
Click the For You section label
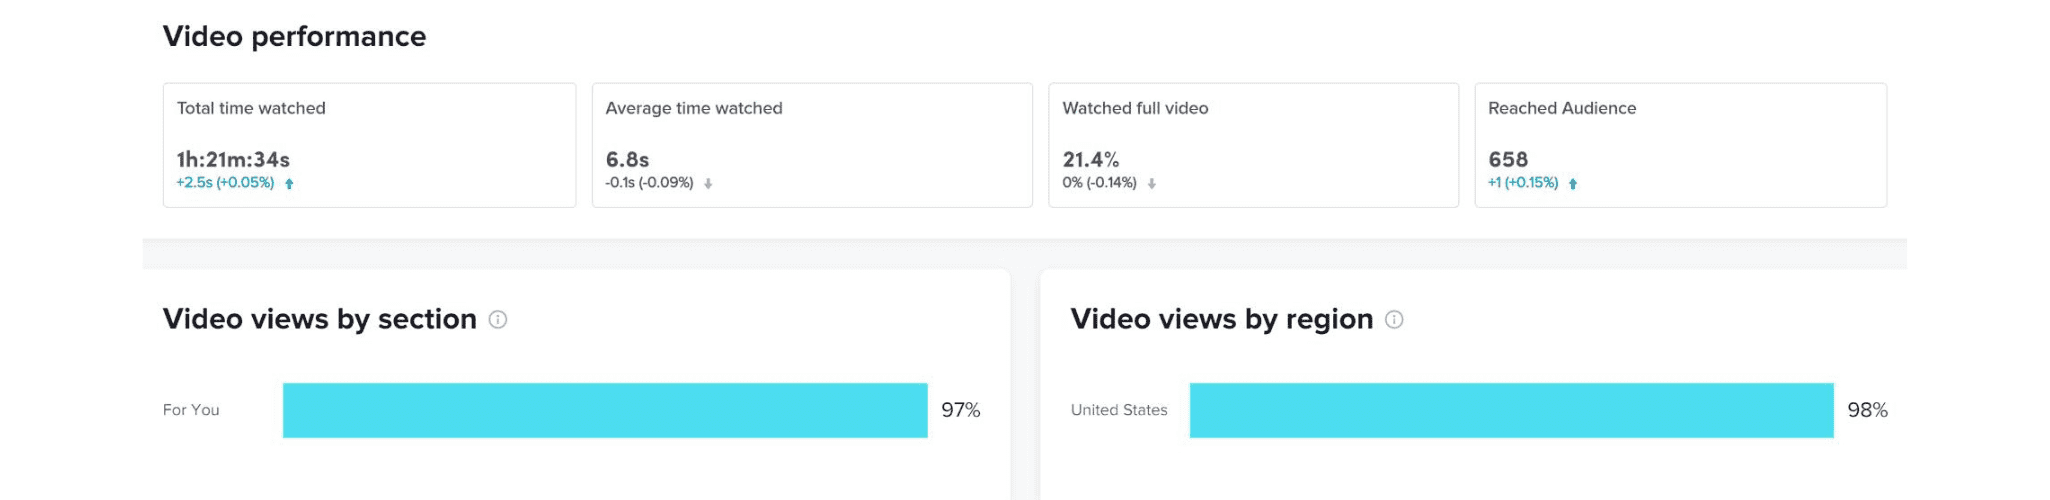(x=191, y=410)
